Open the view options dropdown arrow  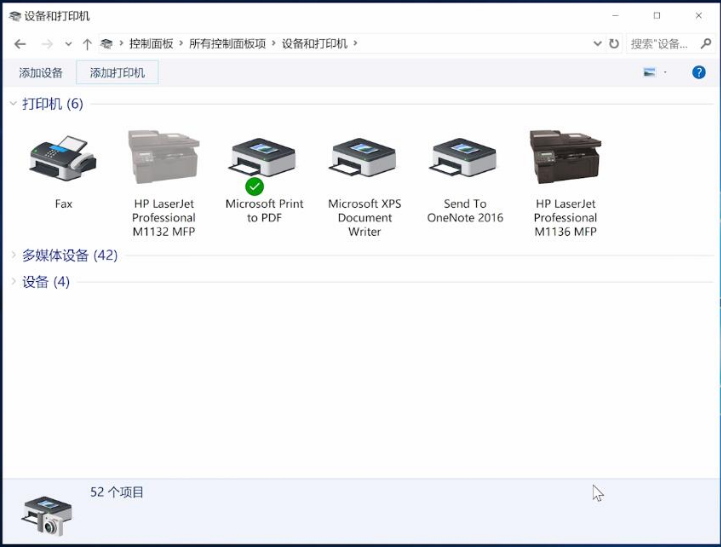tap(665, 73)
